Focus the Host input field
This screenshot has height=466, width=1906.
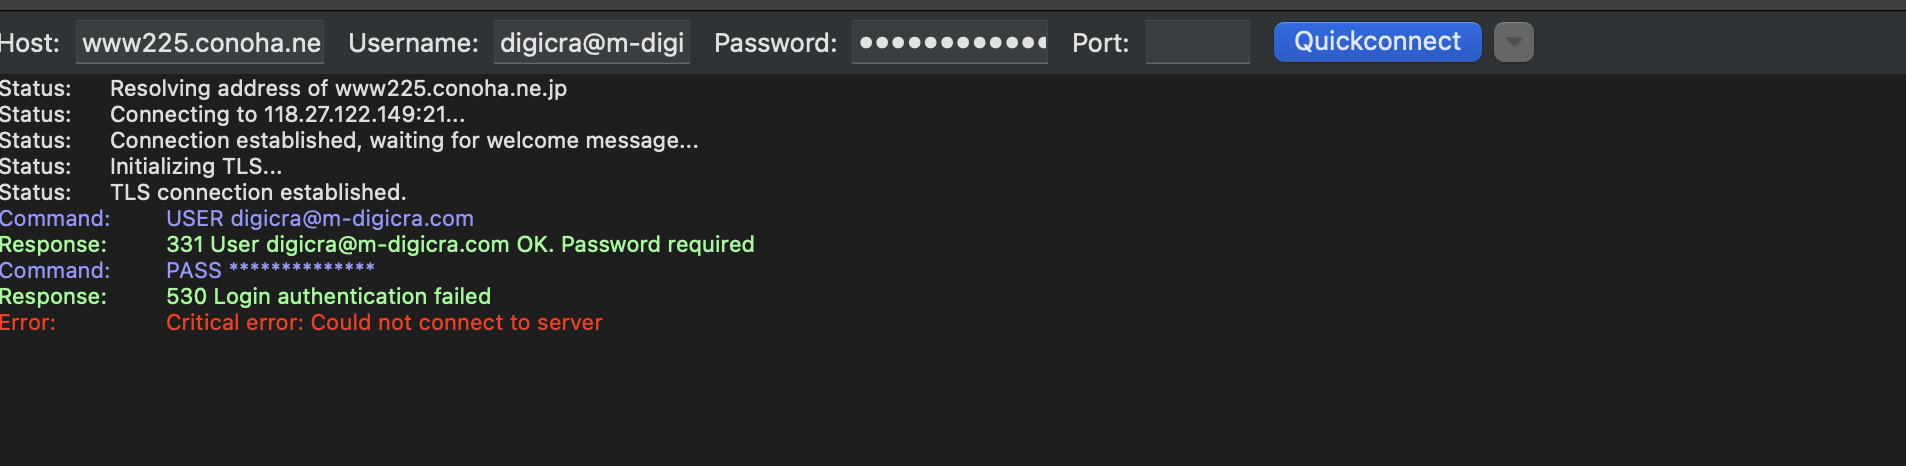click(200, 42)
